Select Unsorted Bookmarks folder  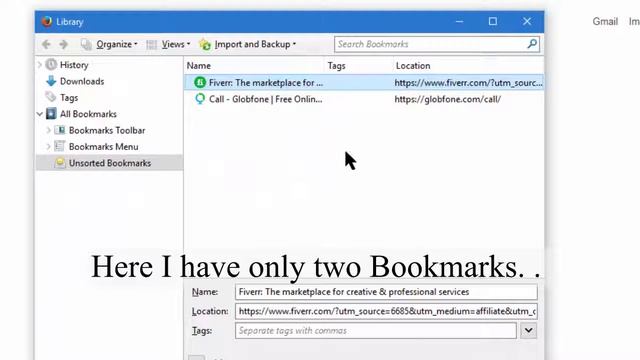tap(110, 163)
